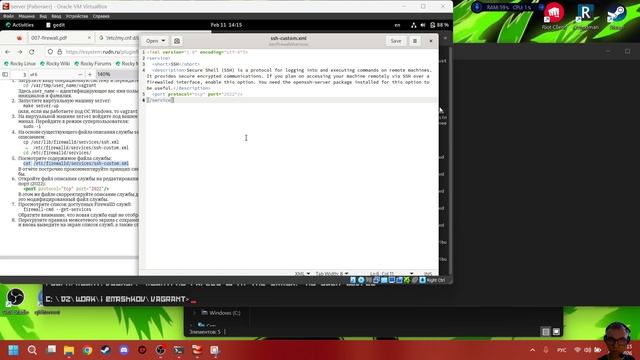Screen dimensions: 640x360
Task: Open Discord from taskbar
Action: coord(124,350)
